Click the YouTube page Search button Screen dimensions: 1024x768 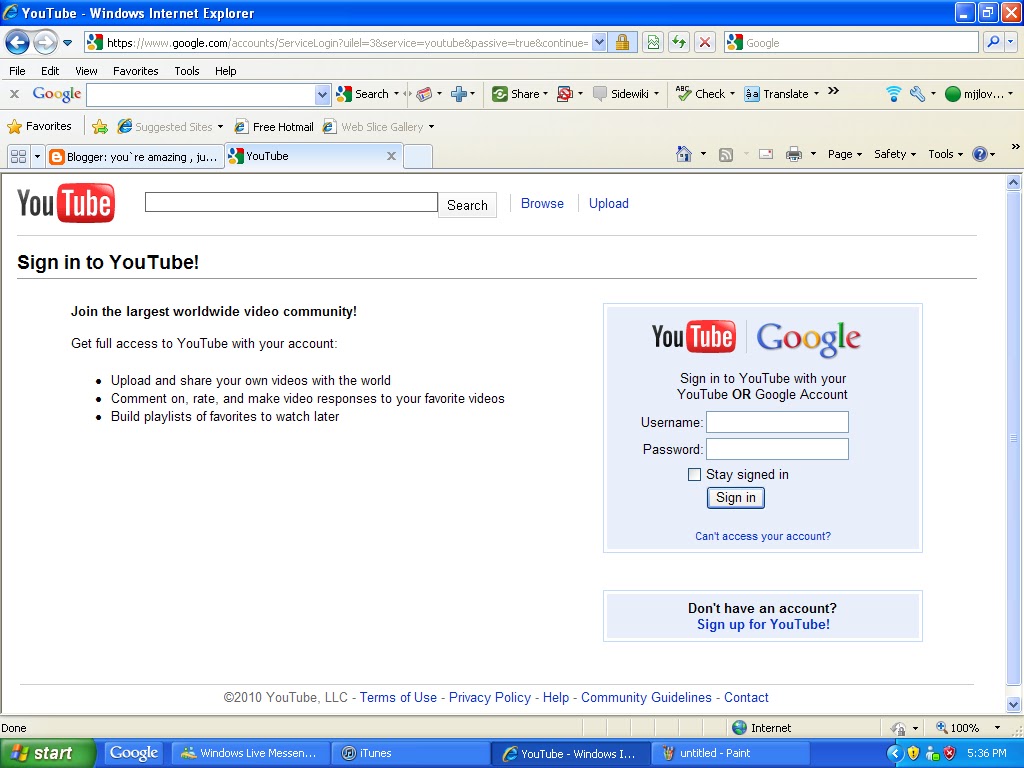[467, 205]
